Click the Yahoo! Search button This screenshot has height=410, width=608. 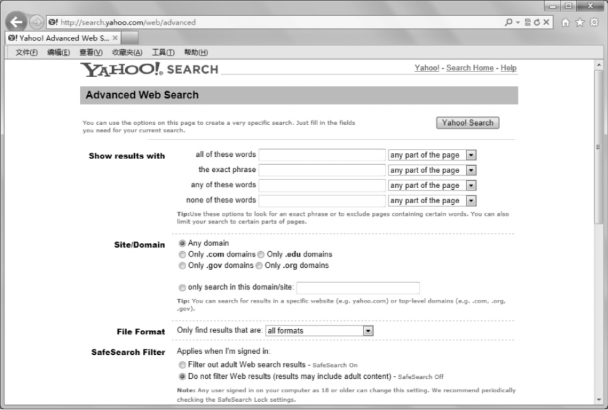468,123
